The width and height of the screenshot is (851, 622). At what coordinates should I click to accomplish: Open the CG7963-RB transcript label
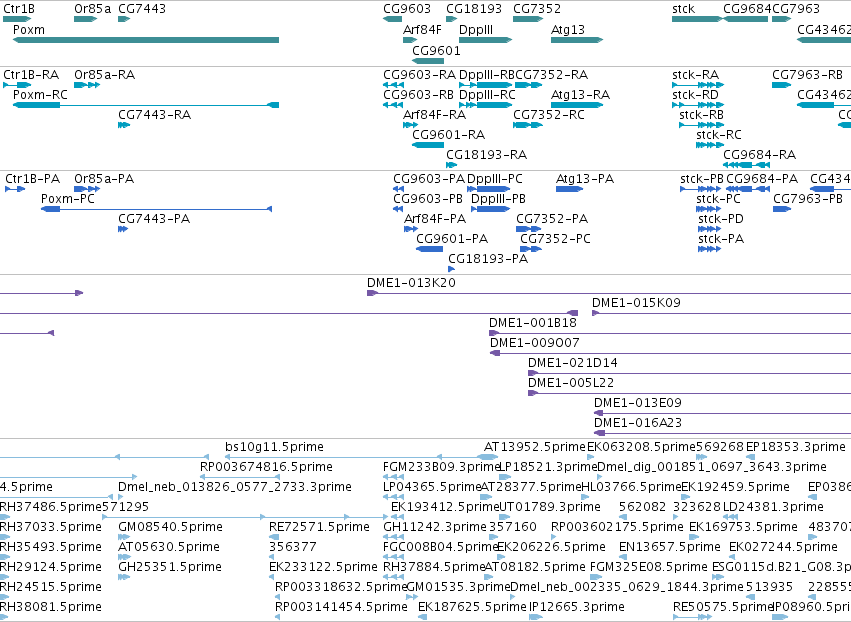click(x=808, y=75)
